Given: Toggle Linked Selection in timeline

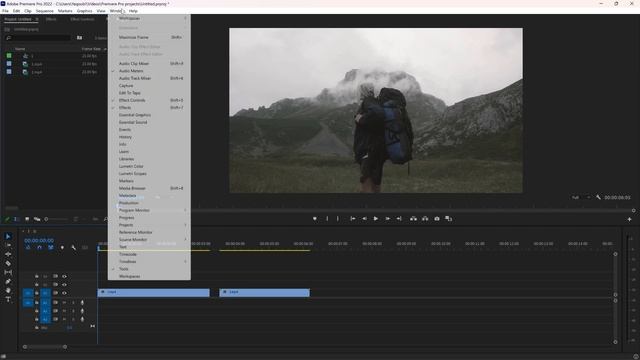Looking at the screenshot, I should (51, 247).
